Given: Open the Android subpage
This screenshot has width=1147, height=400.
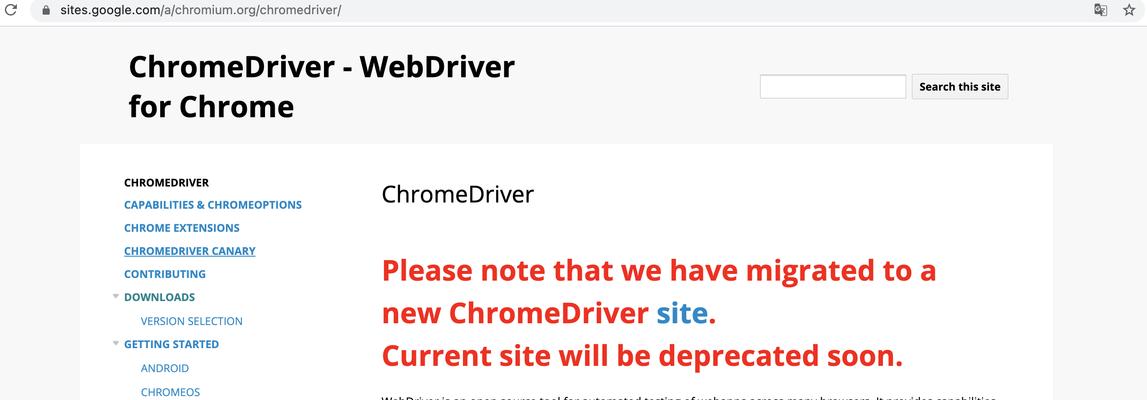Looking at the screenshot, I should point(165,368).
